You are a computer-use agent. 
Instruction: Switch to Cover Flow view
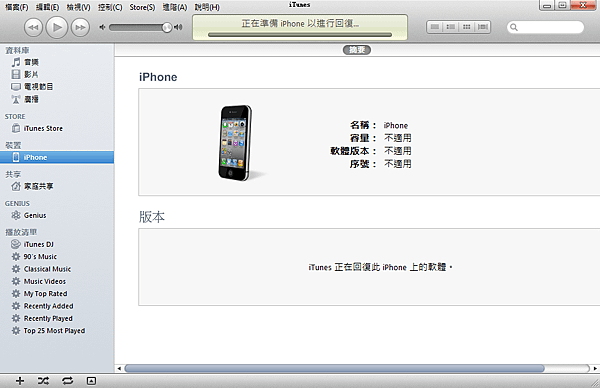point(483,27)
